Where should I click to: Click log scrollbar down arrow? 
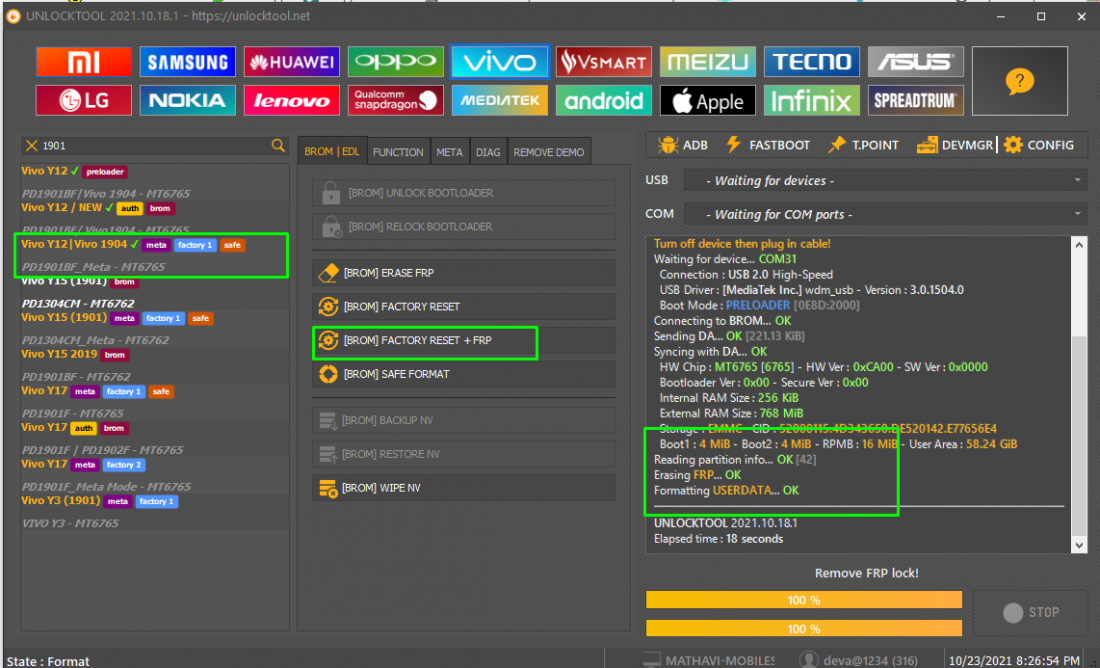click(1079, 545)
